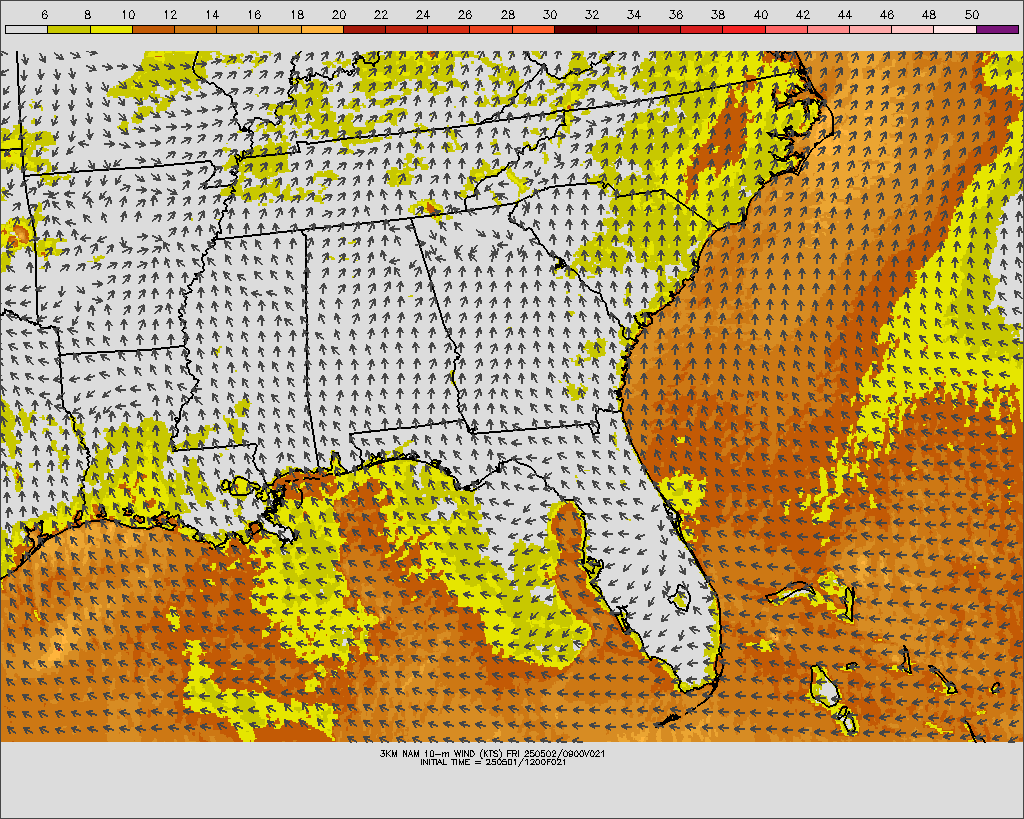Select the 'INITIAL TIME = 250501/1200F021' caption line
The height and width of the screenshot is (819, 1024).
point(492,762)
